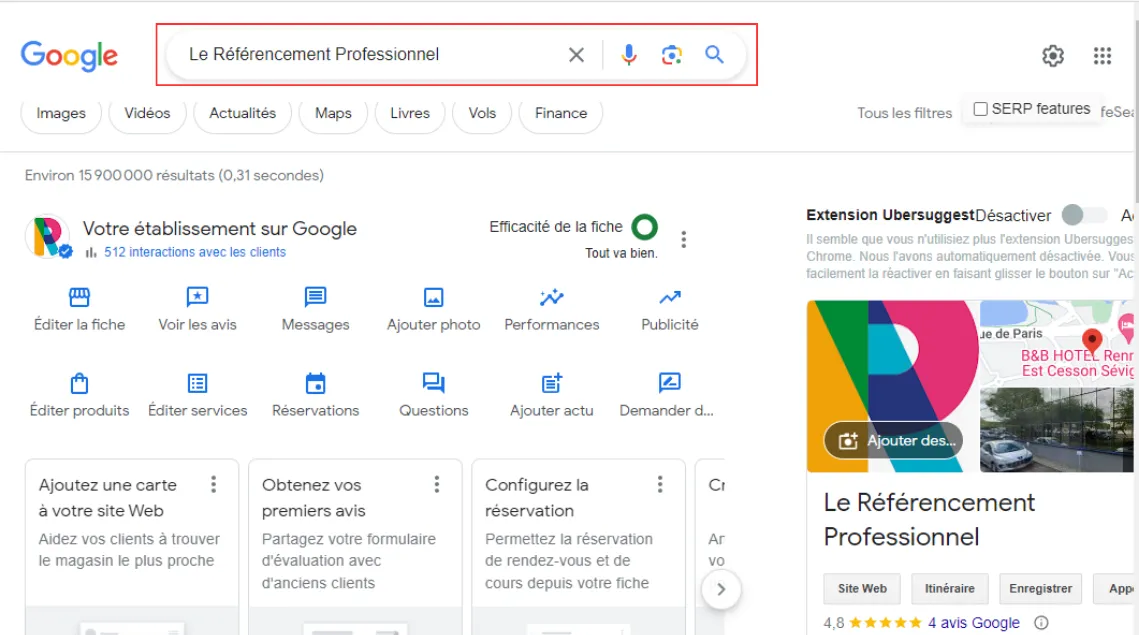Advance the suggestion cards with the right arrow
This screenshot has height=635, width=1139.
point(721,589)
